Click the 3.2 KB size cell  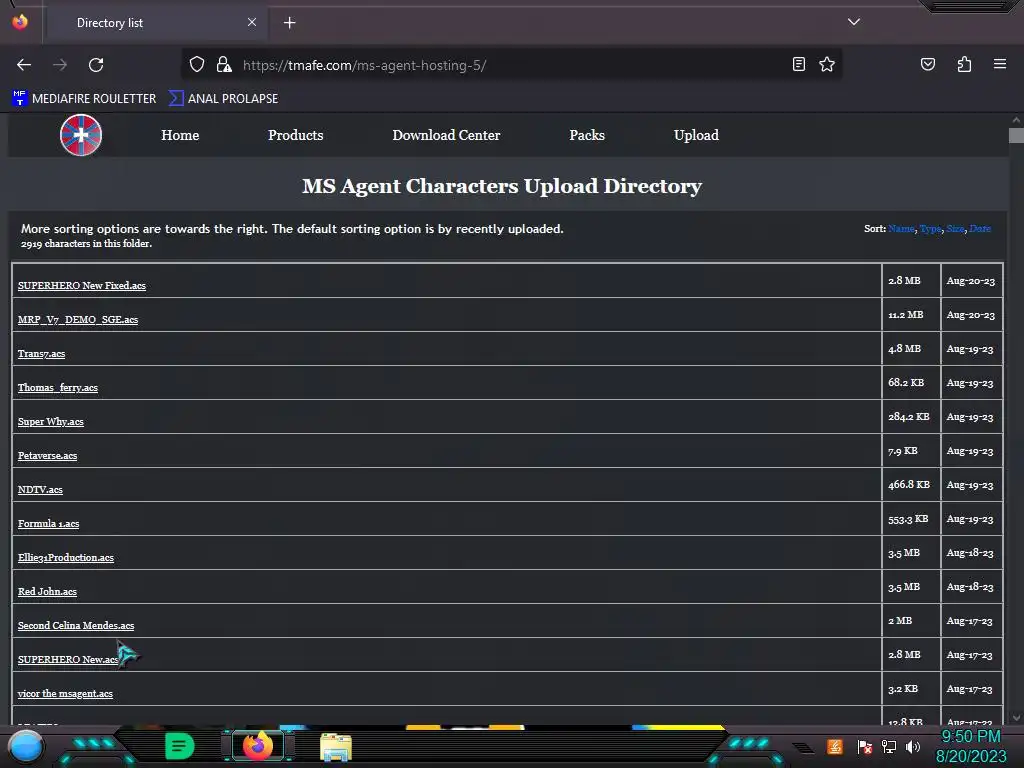coord(911,688)
